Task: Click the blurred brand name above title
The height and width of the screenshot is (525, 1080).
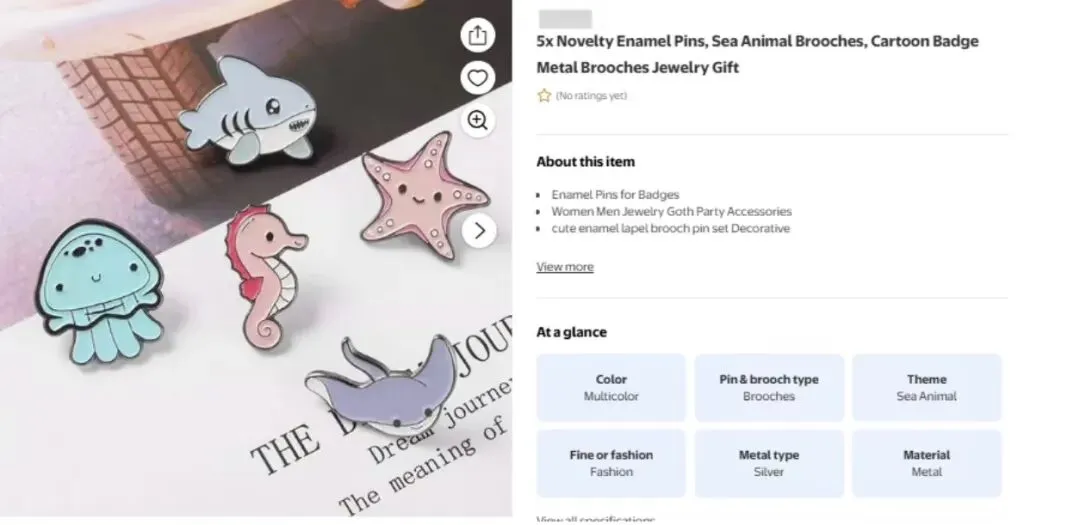Action: (565, 19)
